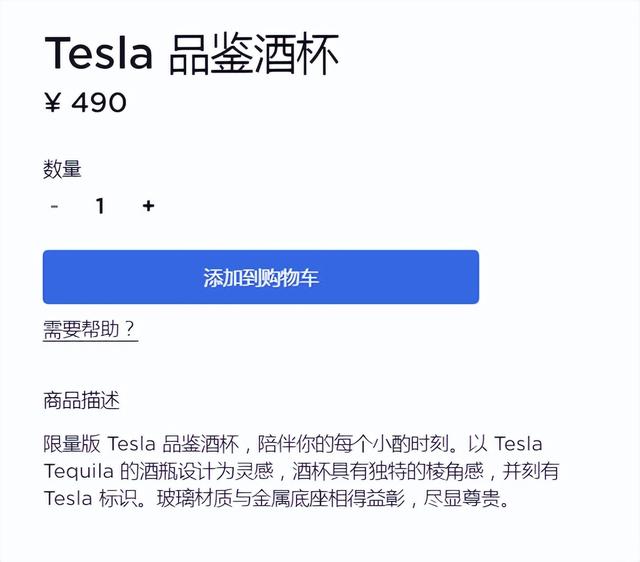Click 限量版 at the description start
Image resolution: width=640 pixels, height=562 pixels.
(70, 443)
